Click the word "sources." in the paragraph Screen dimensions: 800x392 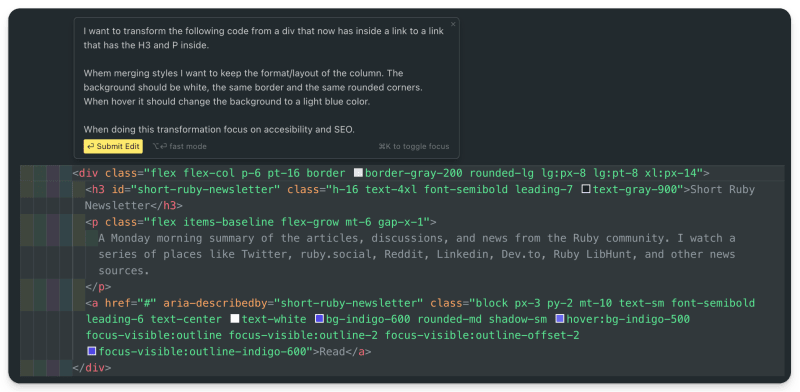pyautogui.click(x=124, y=271)
